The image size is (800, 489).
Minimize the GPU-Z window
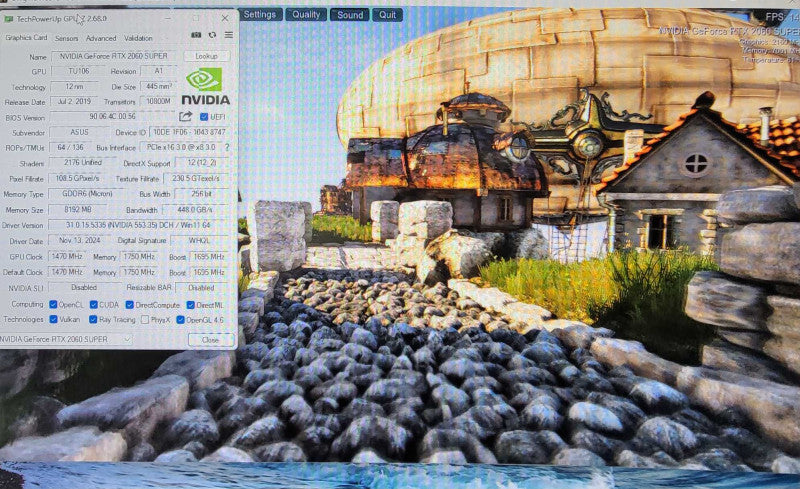tap(168, 18)
